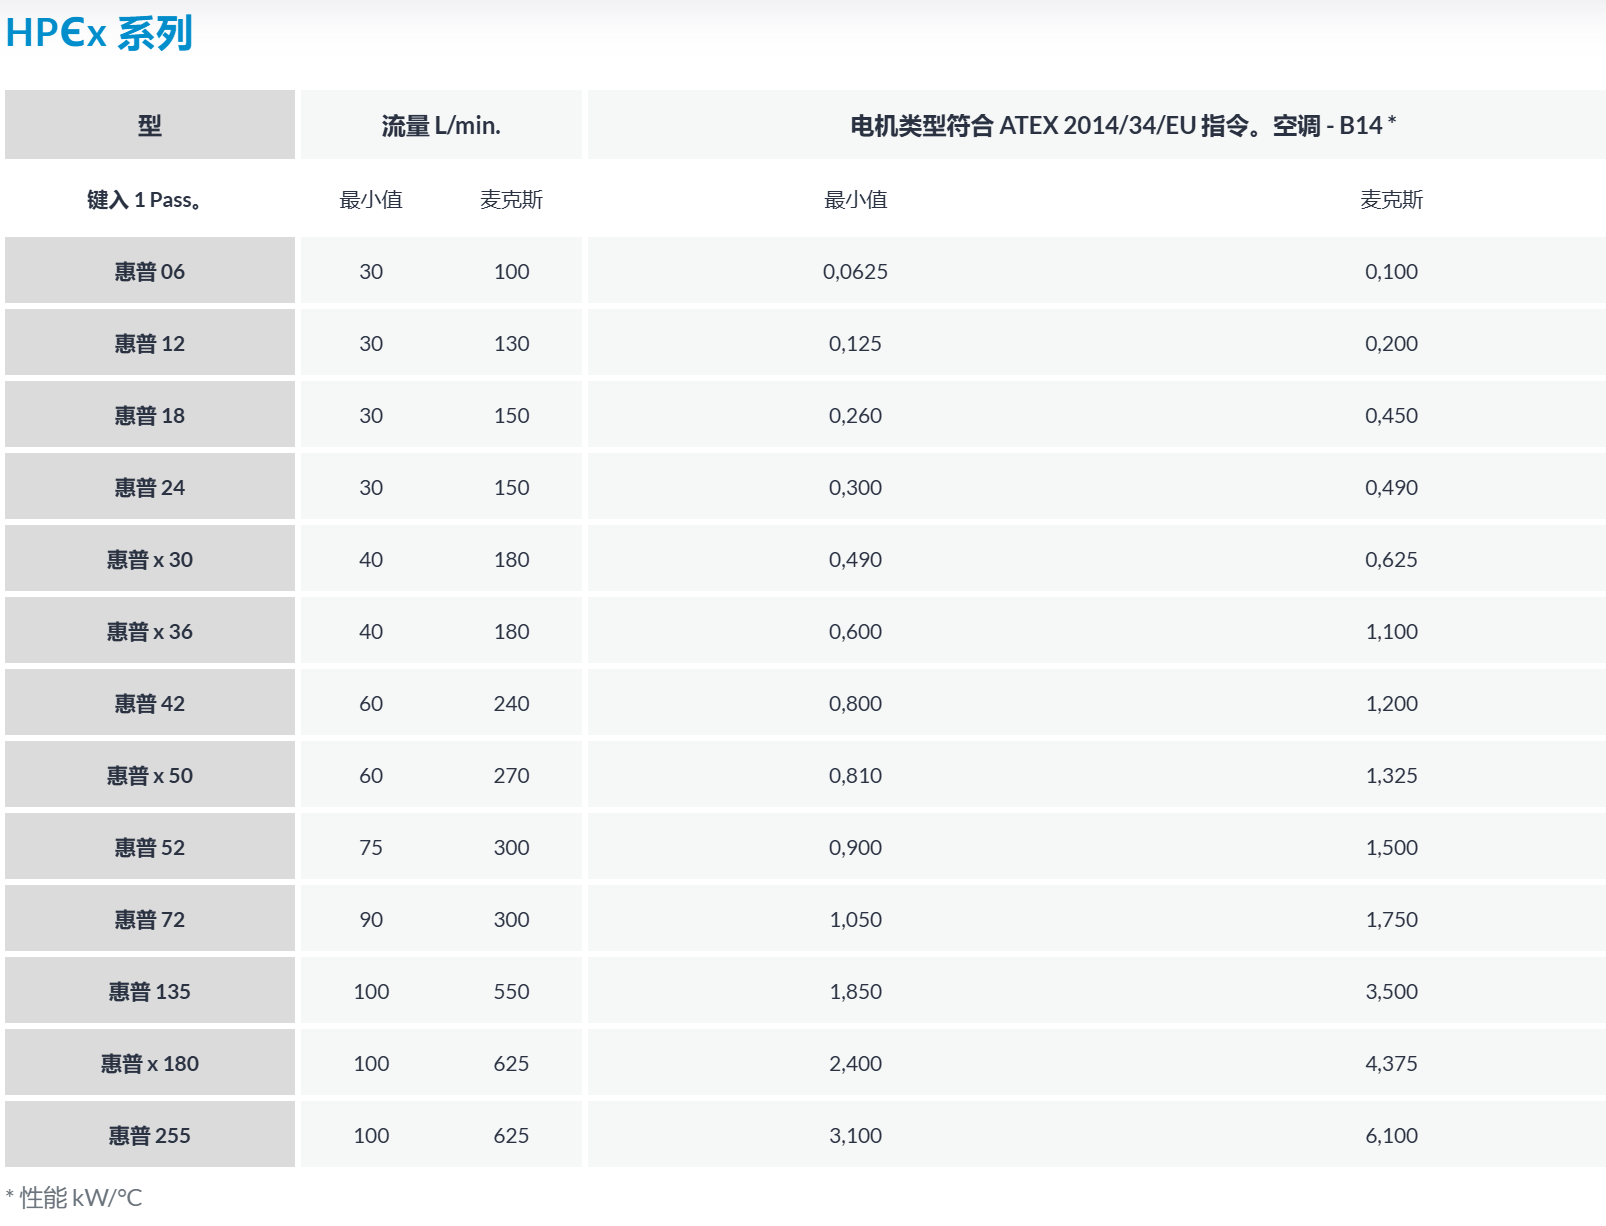Select the value "1,750"
Image resolution: width=1606 pixels, height=1226 pixels.
point(1392,920)
